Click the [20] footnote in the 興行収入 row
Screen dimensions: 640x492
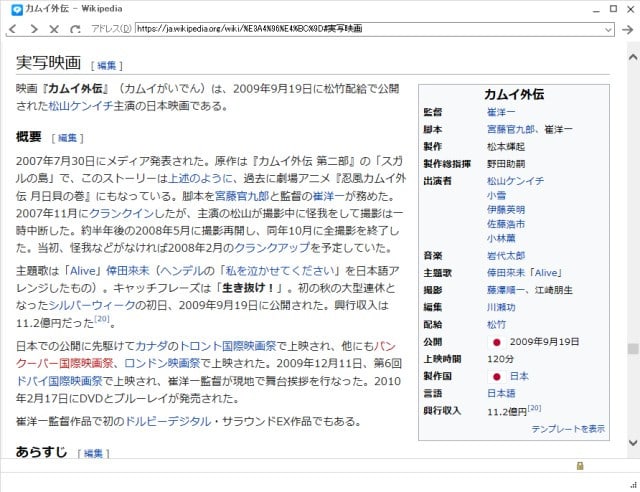point(534,408)
